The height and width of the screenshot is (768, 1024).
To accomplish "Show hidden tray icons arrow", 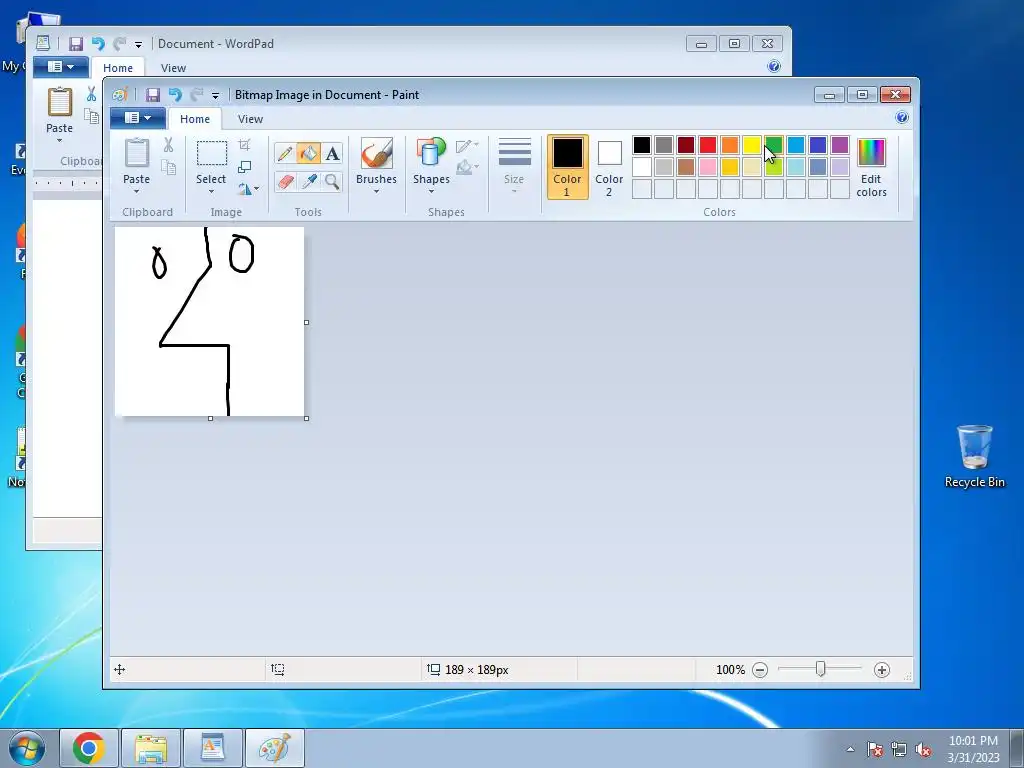I will click(850, 750).
